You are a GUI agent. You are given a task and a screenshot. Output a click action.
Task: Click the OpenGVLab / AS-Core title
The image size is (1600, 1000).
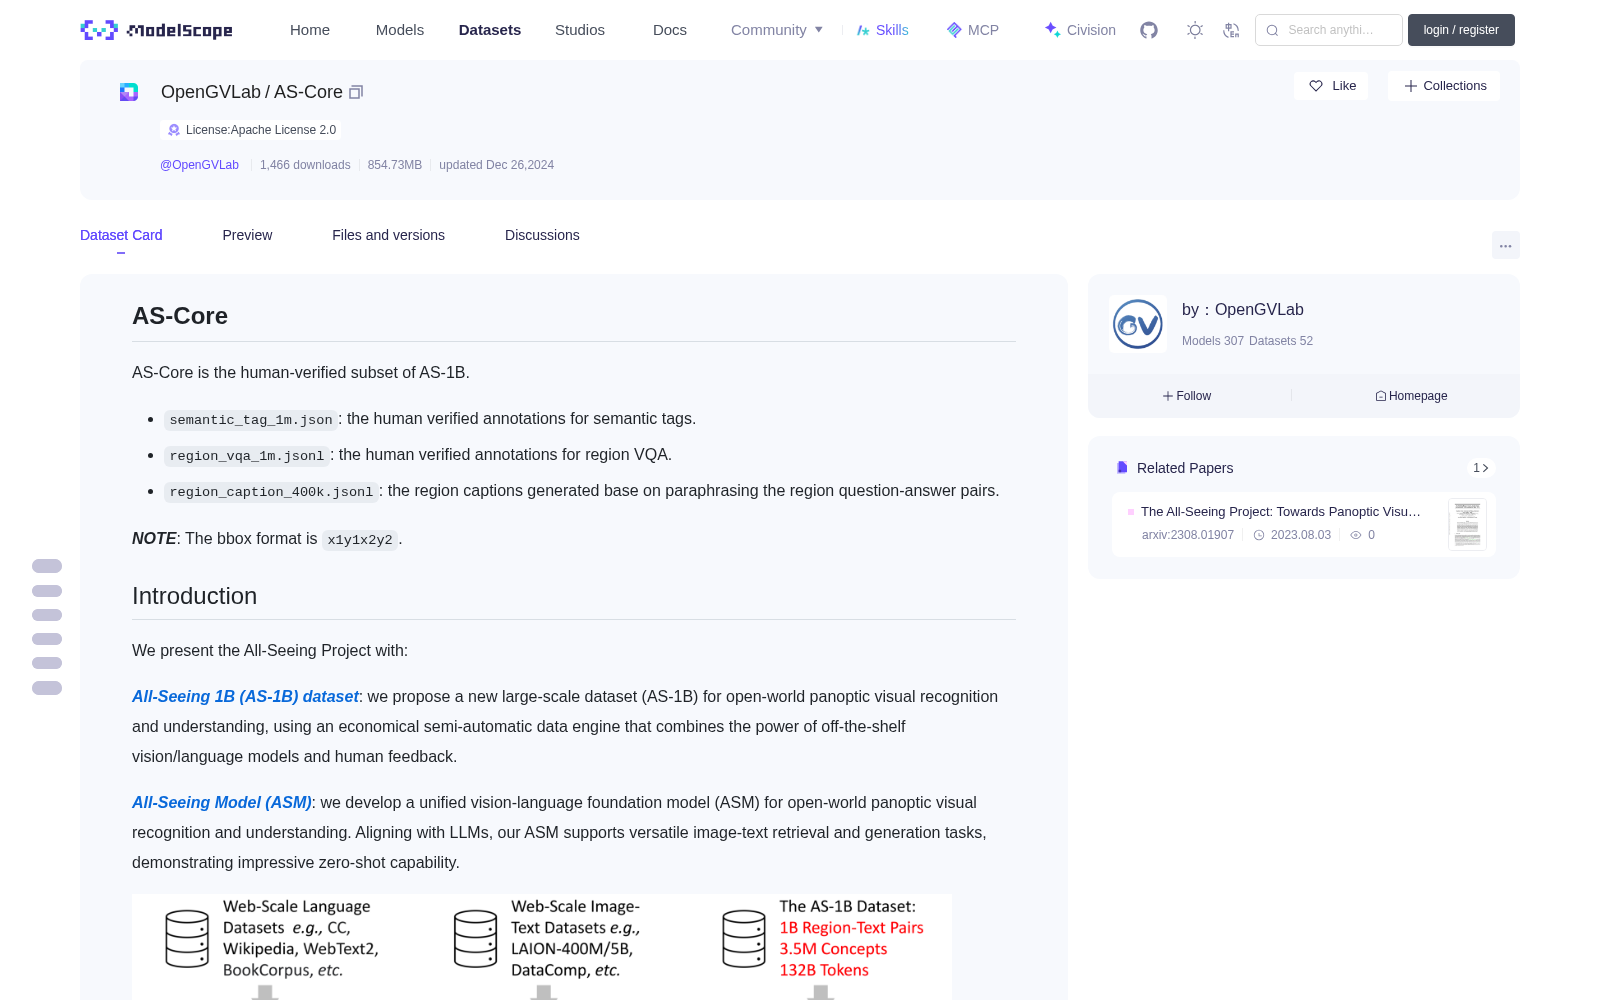click(x=252, y=92)
